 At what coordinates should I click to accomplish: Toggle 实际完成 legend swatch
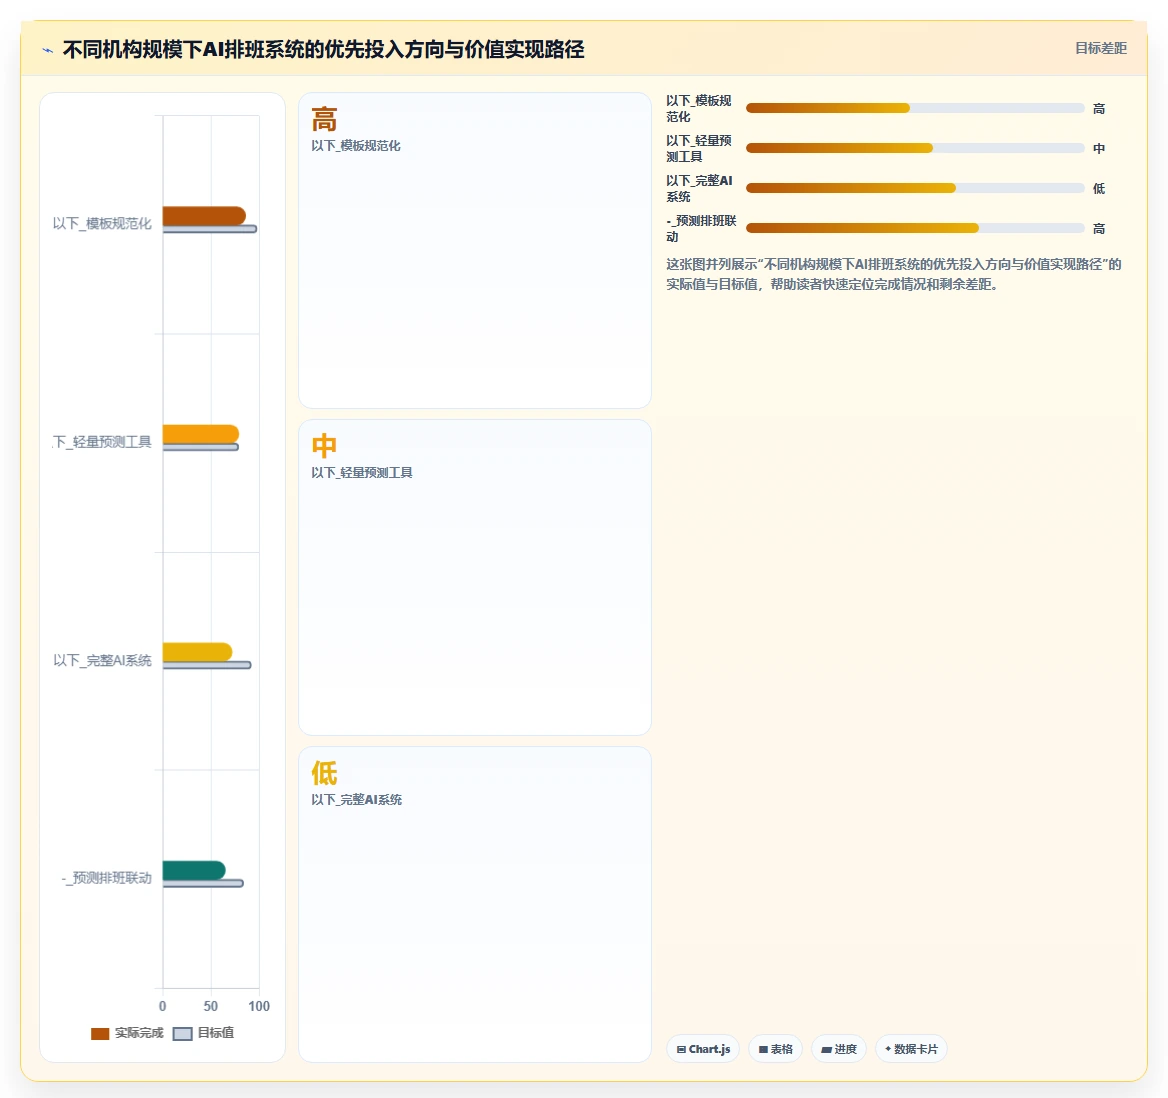point(100,1033)
